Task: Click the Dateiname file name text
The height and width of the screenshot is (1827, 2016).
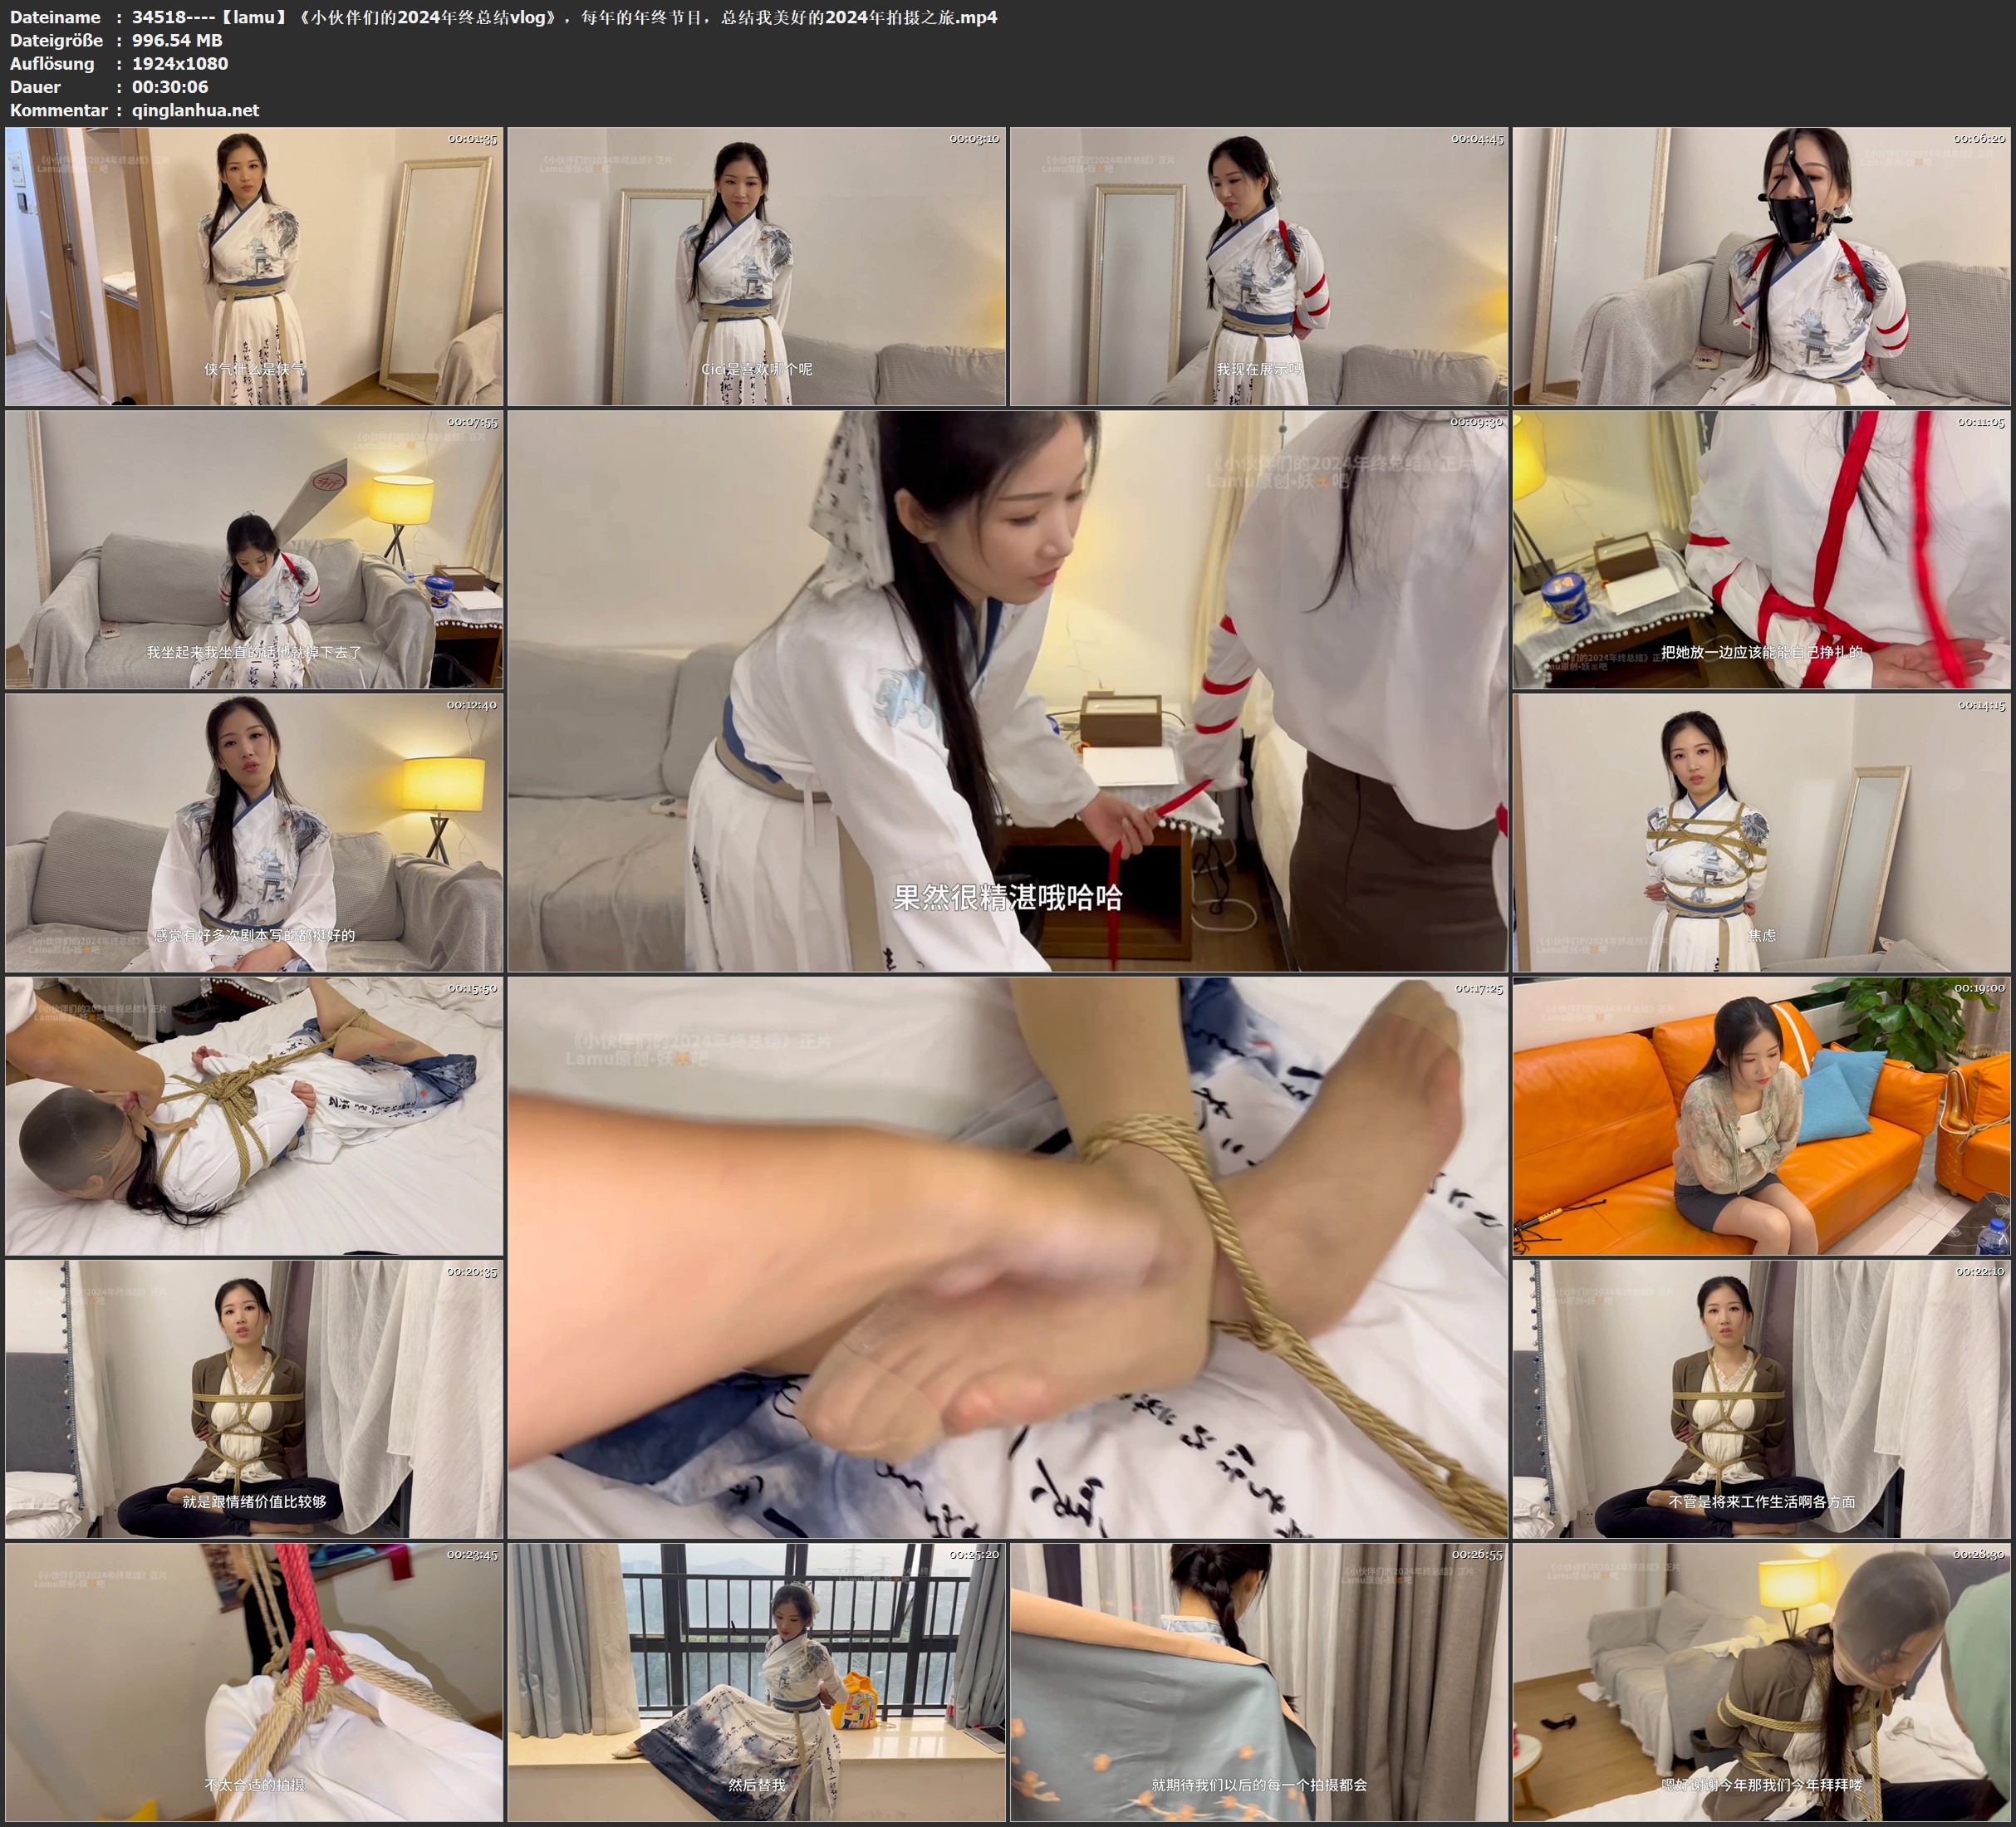Action: tap(564, 17)
